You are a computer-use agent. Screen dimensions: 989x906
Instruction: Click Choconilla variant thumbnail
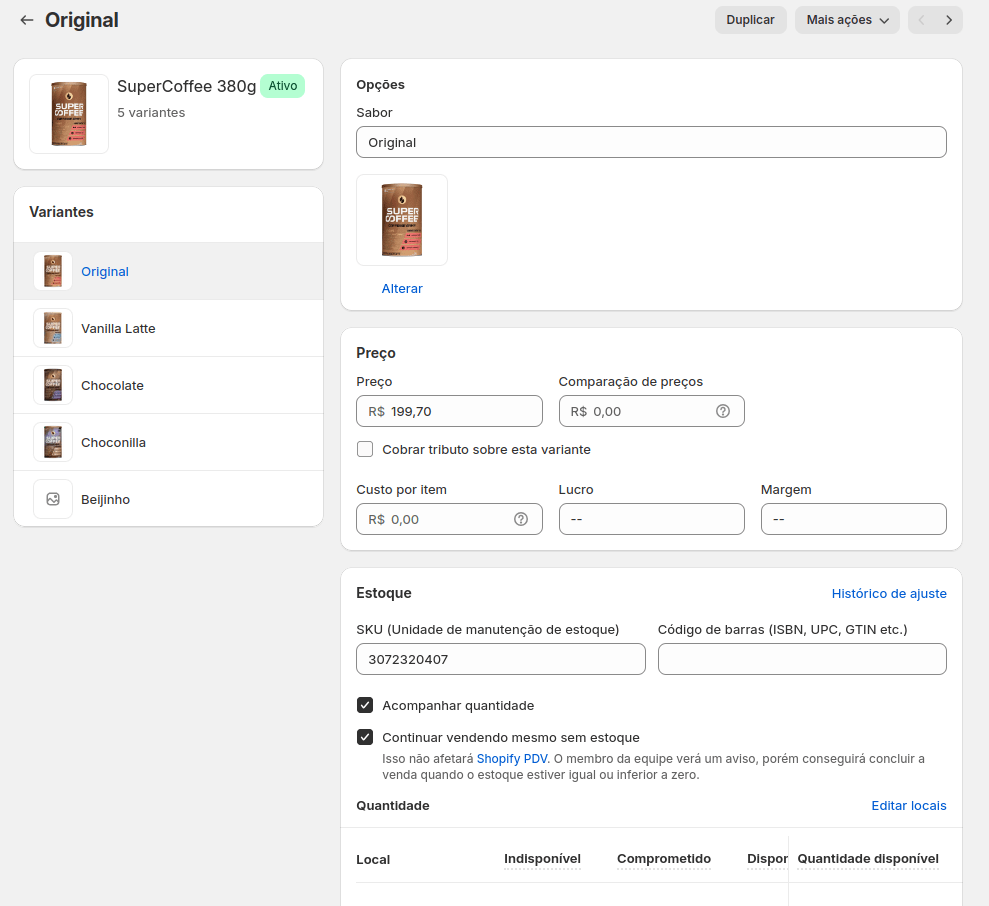(53, 442)
